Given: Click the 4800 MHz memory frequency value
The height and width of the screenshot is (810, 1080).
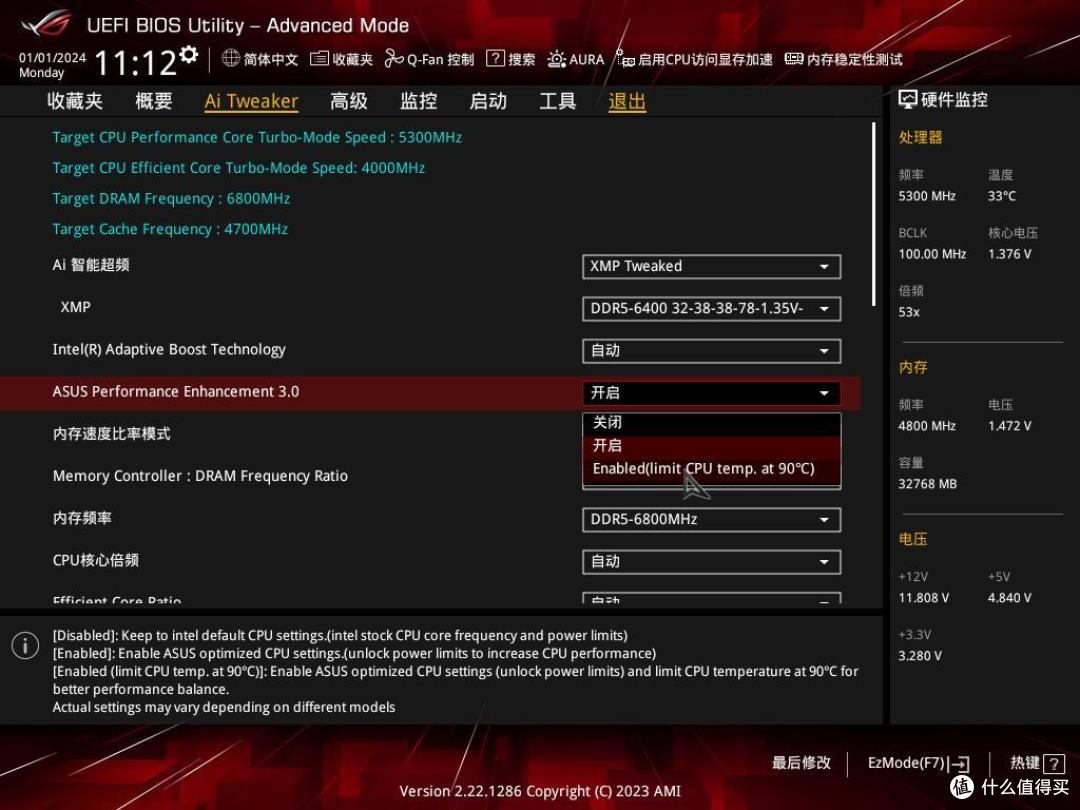Looking at the screenshot, I should coord(927,426).
